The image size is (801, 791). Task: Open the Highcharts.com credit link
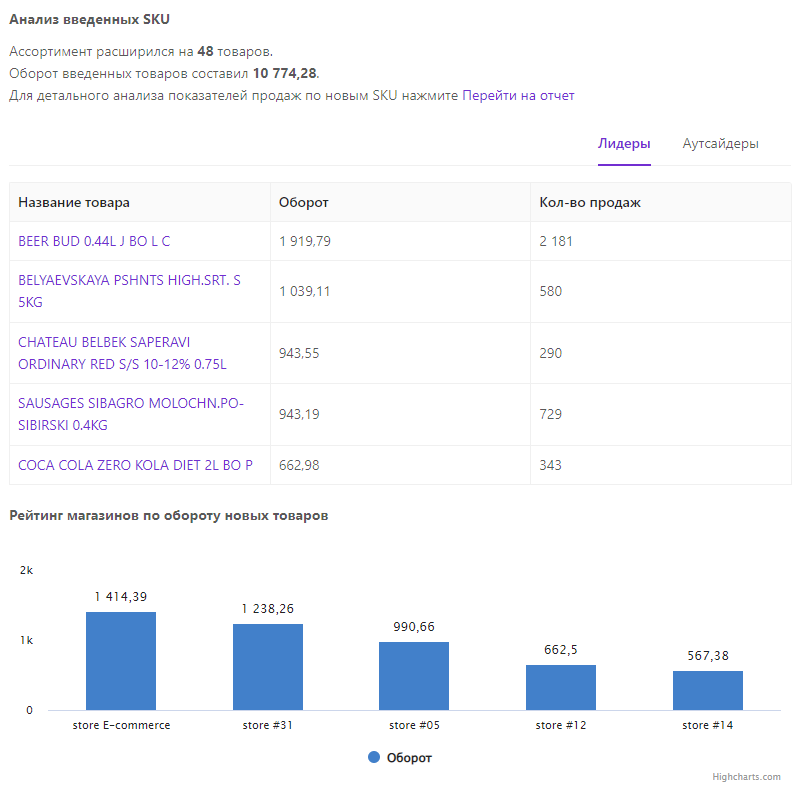pyautogui.click(x=746, y=777)
